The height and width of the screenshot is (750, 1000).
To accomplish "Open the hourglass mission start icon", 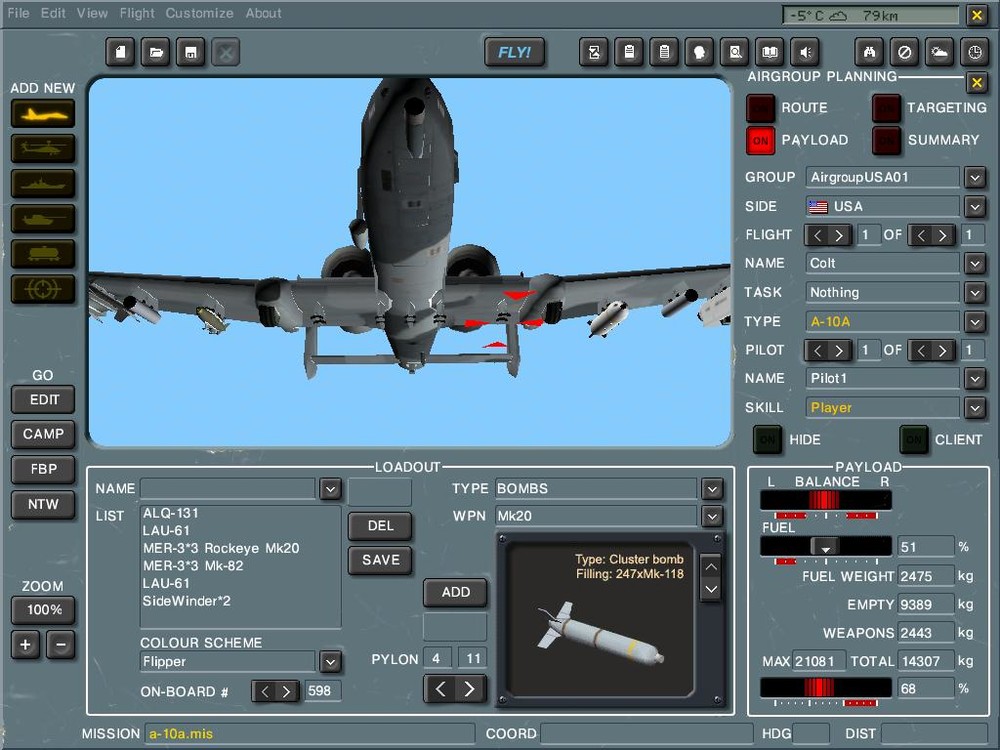I will click(594, 52).
